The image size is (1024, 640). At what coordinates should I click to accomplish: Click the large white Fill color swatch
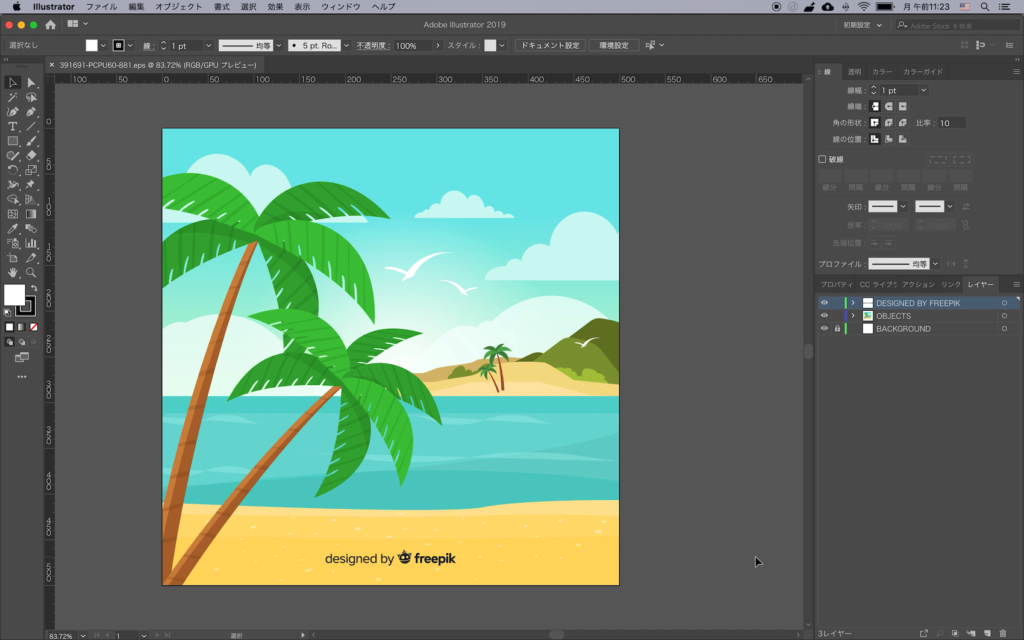tap(14, 295)
